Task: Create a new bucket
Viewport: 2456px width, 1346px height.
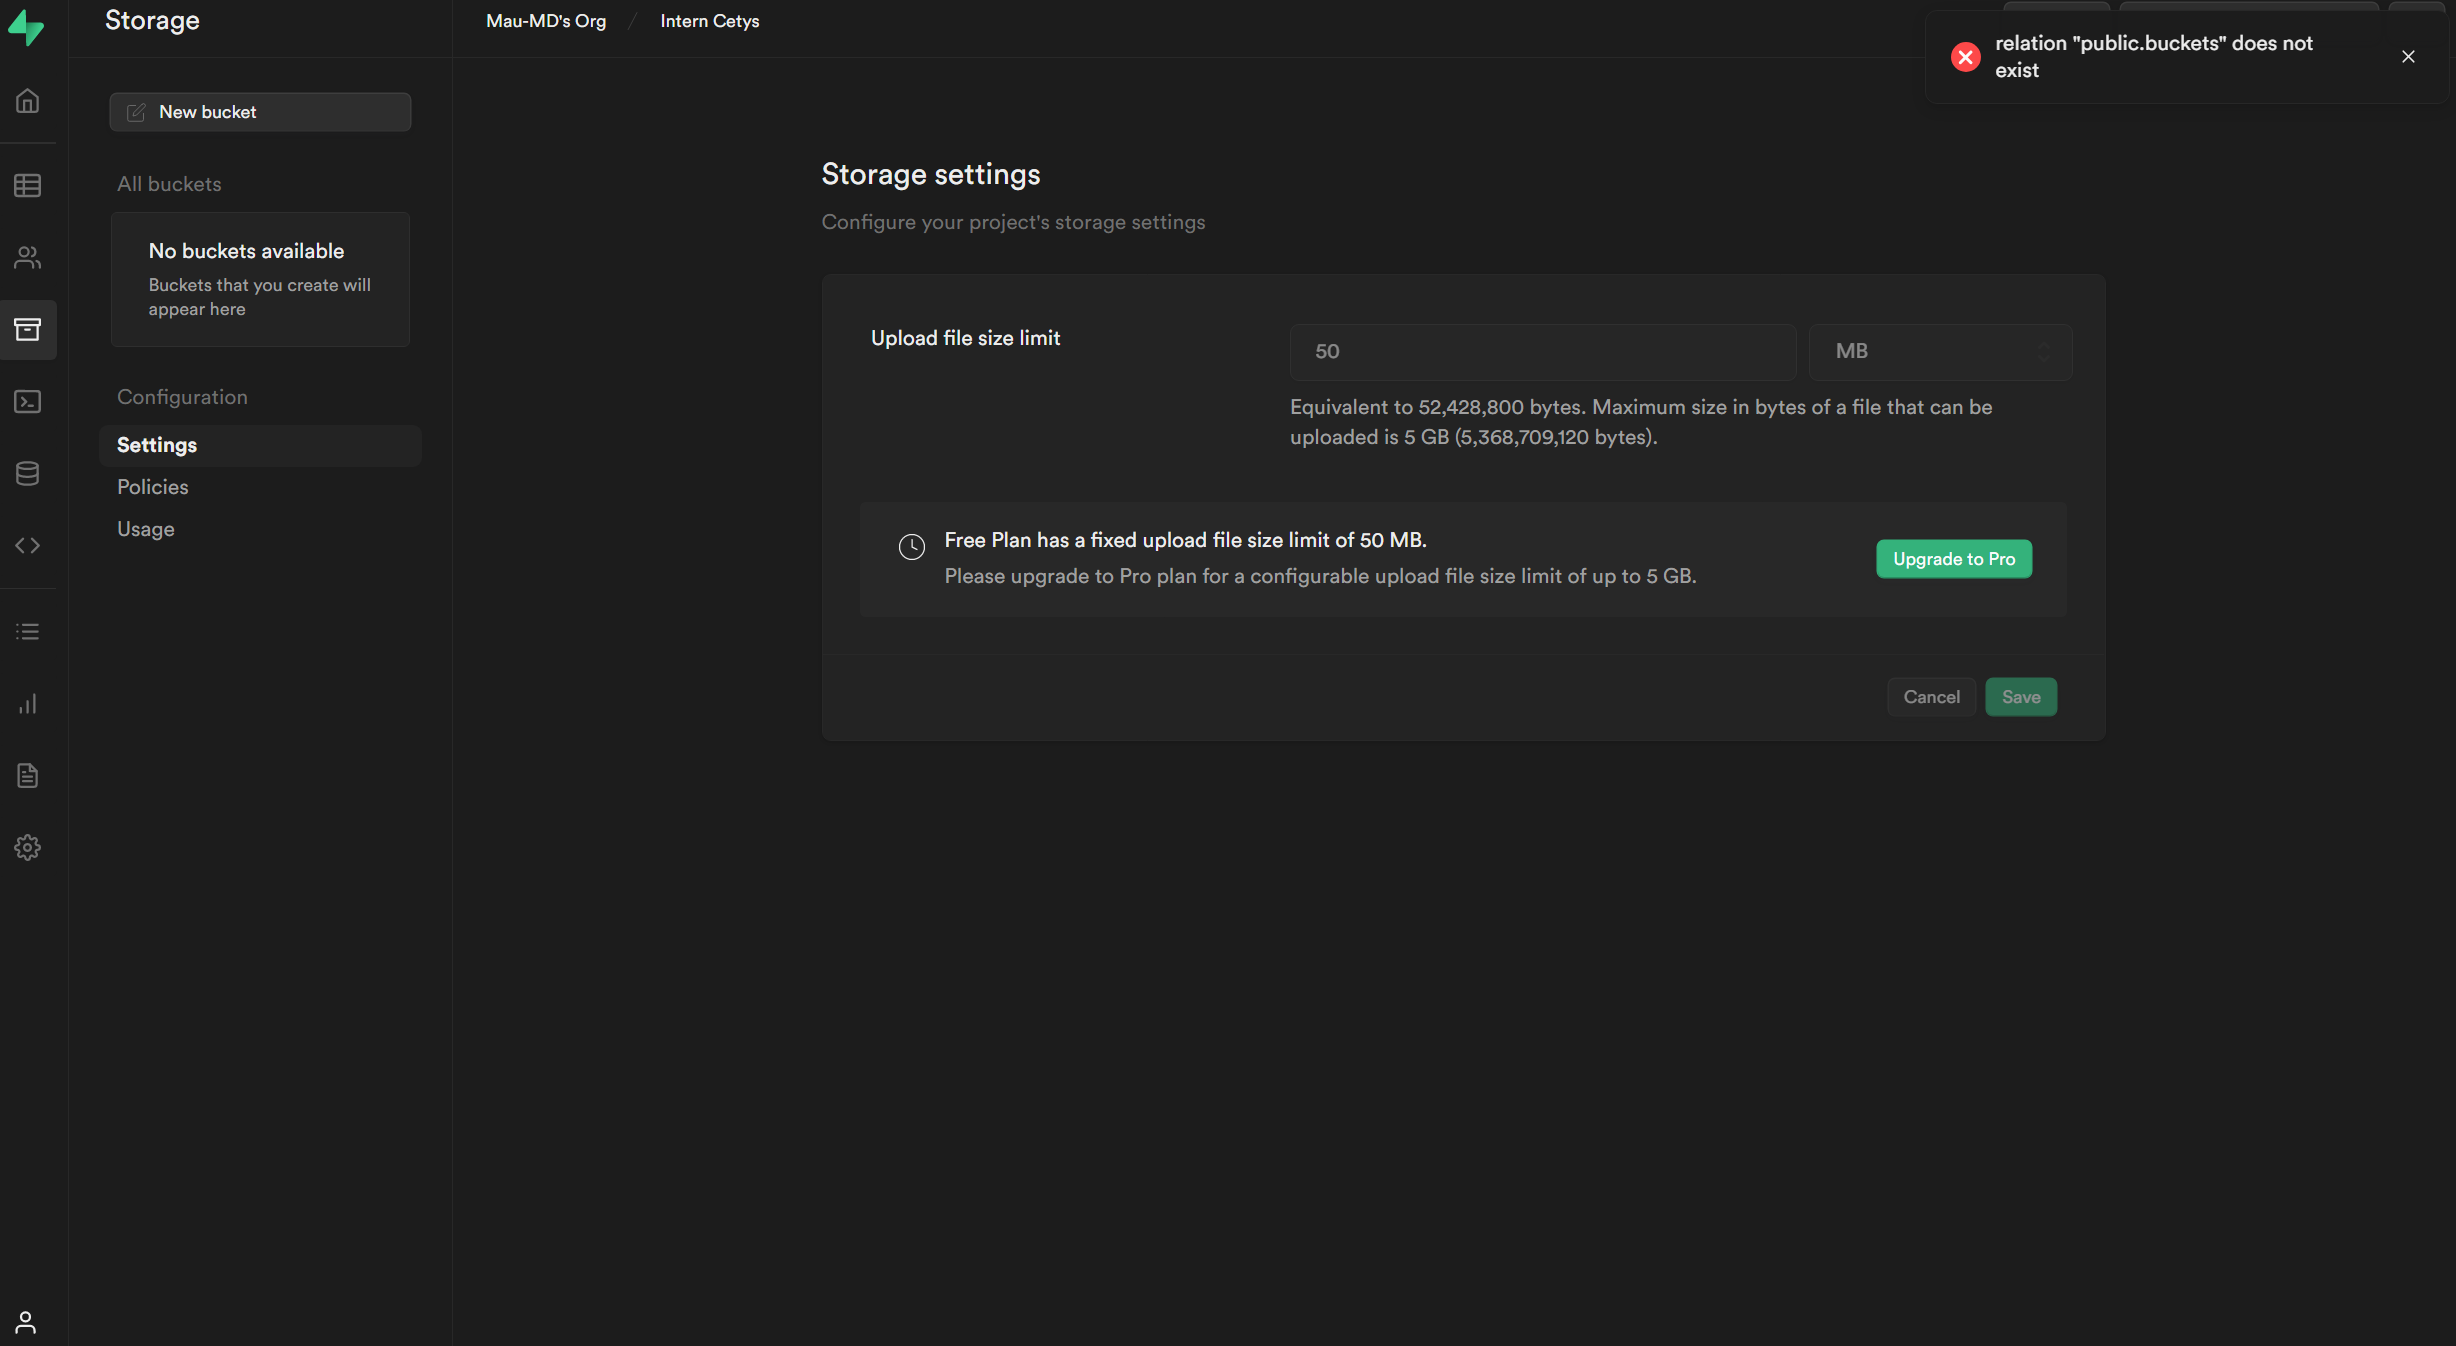Action: (259, 111)
